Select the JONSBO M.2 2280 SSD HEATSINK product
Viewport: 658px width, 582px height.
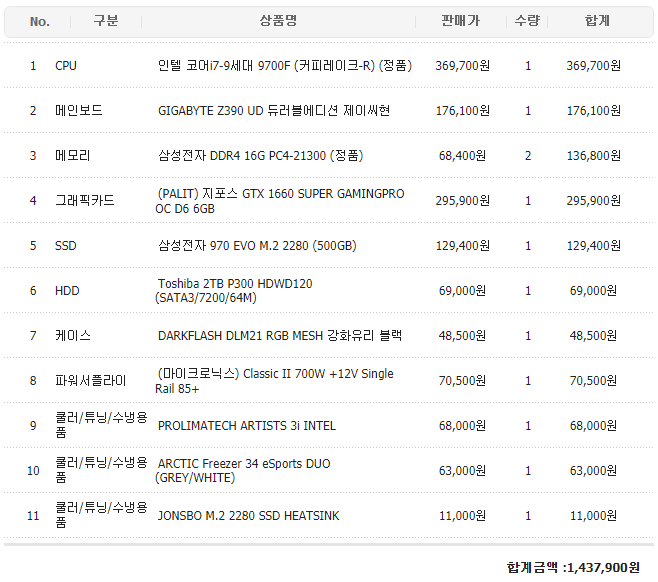point(248,515)
